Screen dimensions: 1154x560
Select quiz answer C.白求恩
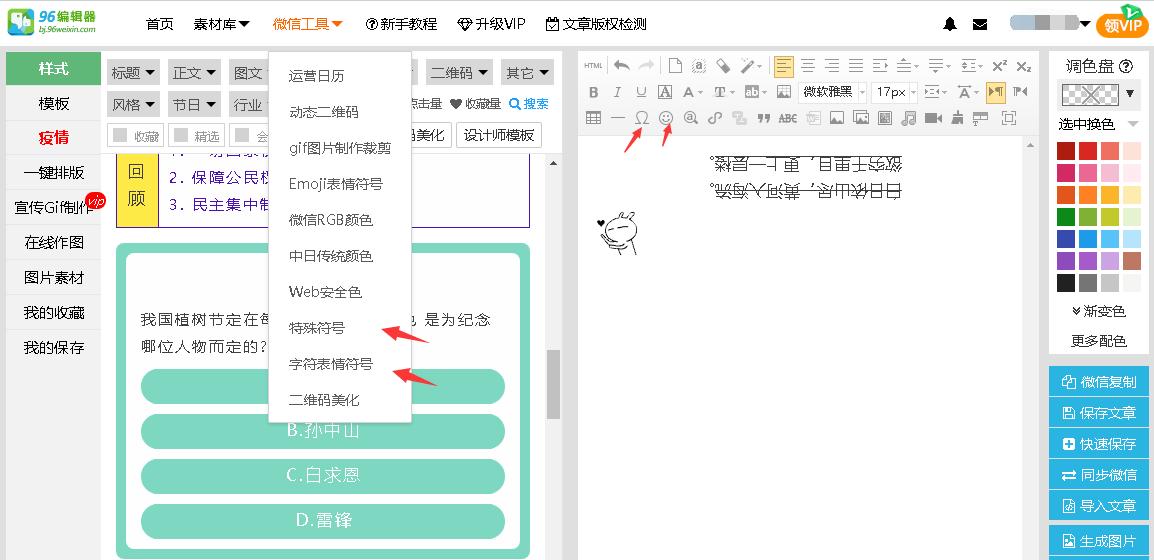[322, 475]
